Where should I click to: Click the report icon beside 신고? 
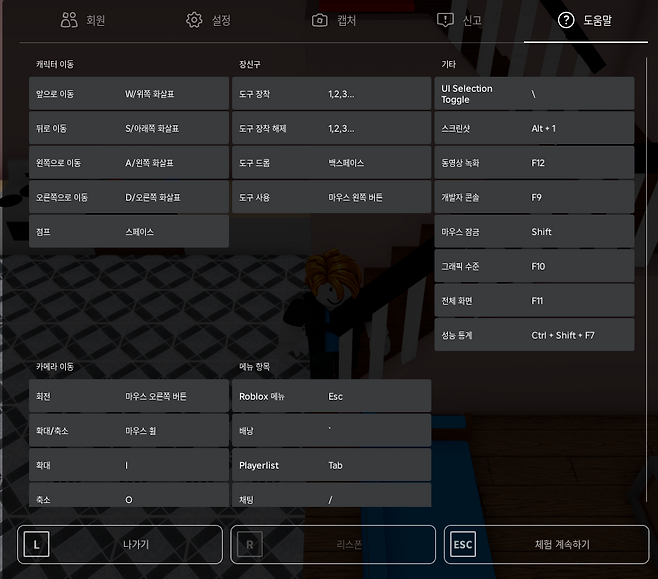(x=446, y=20)
